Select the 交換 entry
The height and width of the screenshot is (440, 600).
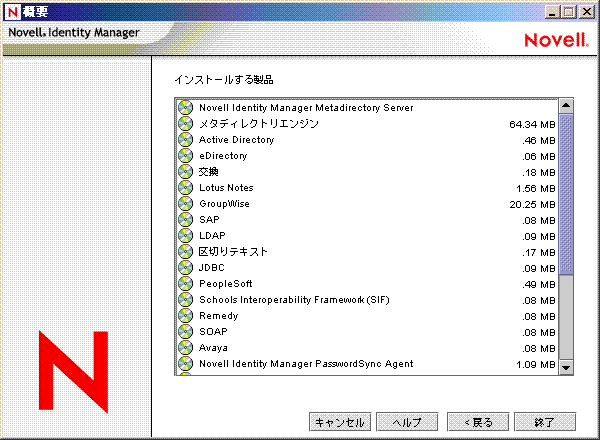(x=367, y=172)
